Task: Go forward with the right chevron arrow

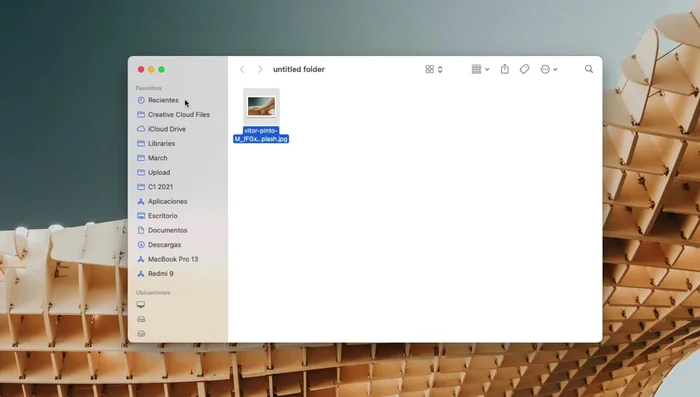Action: 260,69
